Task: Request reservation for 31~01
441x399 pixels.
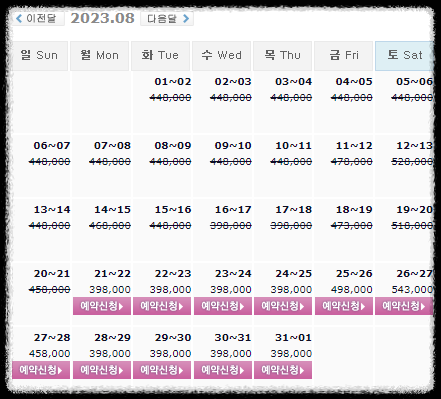Action: [283, 370]
